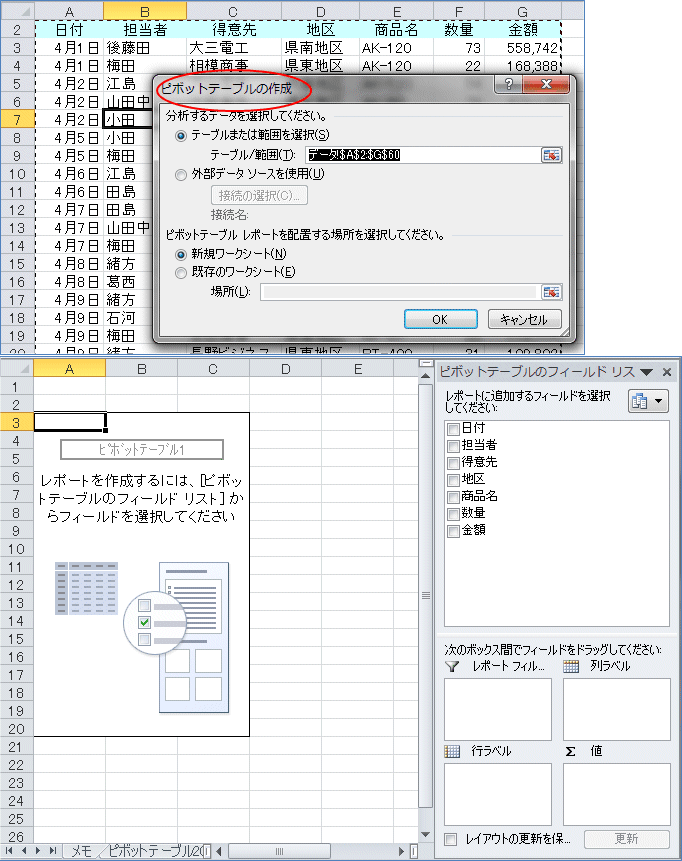Click the horizontal scrollbar right arrow
The image size is (682, 861).
(x=401, y=851)
